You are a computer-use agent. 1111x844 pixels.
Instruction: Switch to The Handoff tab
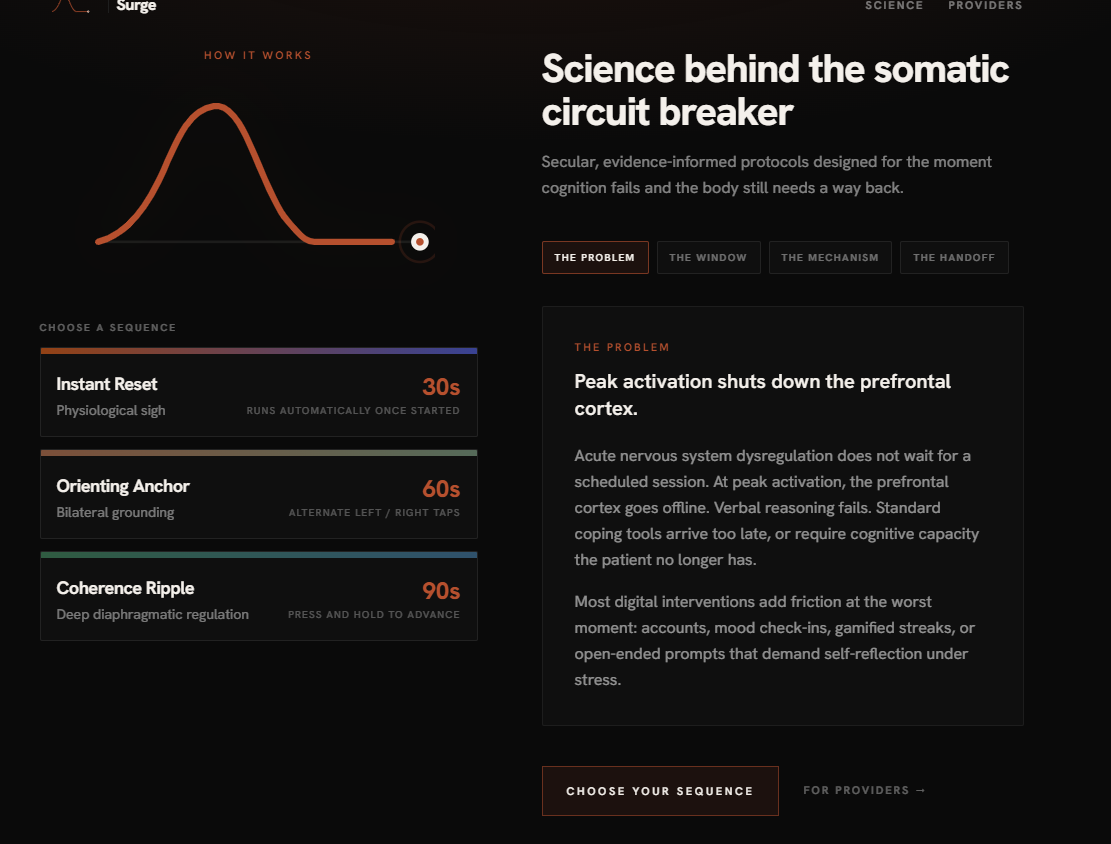tap(954, 257)
